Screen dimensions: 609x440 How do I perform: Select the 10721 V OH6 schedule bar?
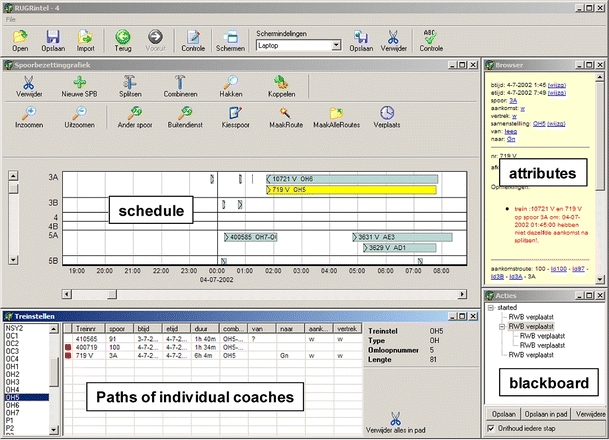(352, 179)
